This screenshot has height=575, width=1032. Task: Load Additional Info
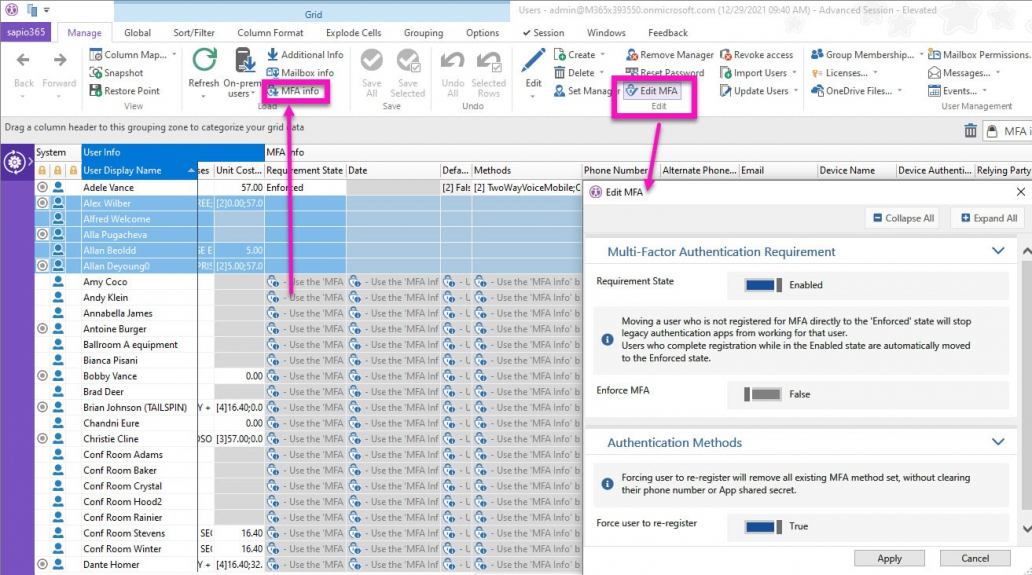pyautogui.click(x=305, y=55)
